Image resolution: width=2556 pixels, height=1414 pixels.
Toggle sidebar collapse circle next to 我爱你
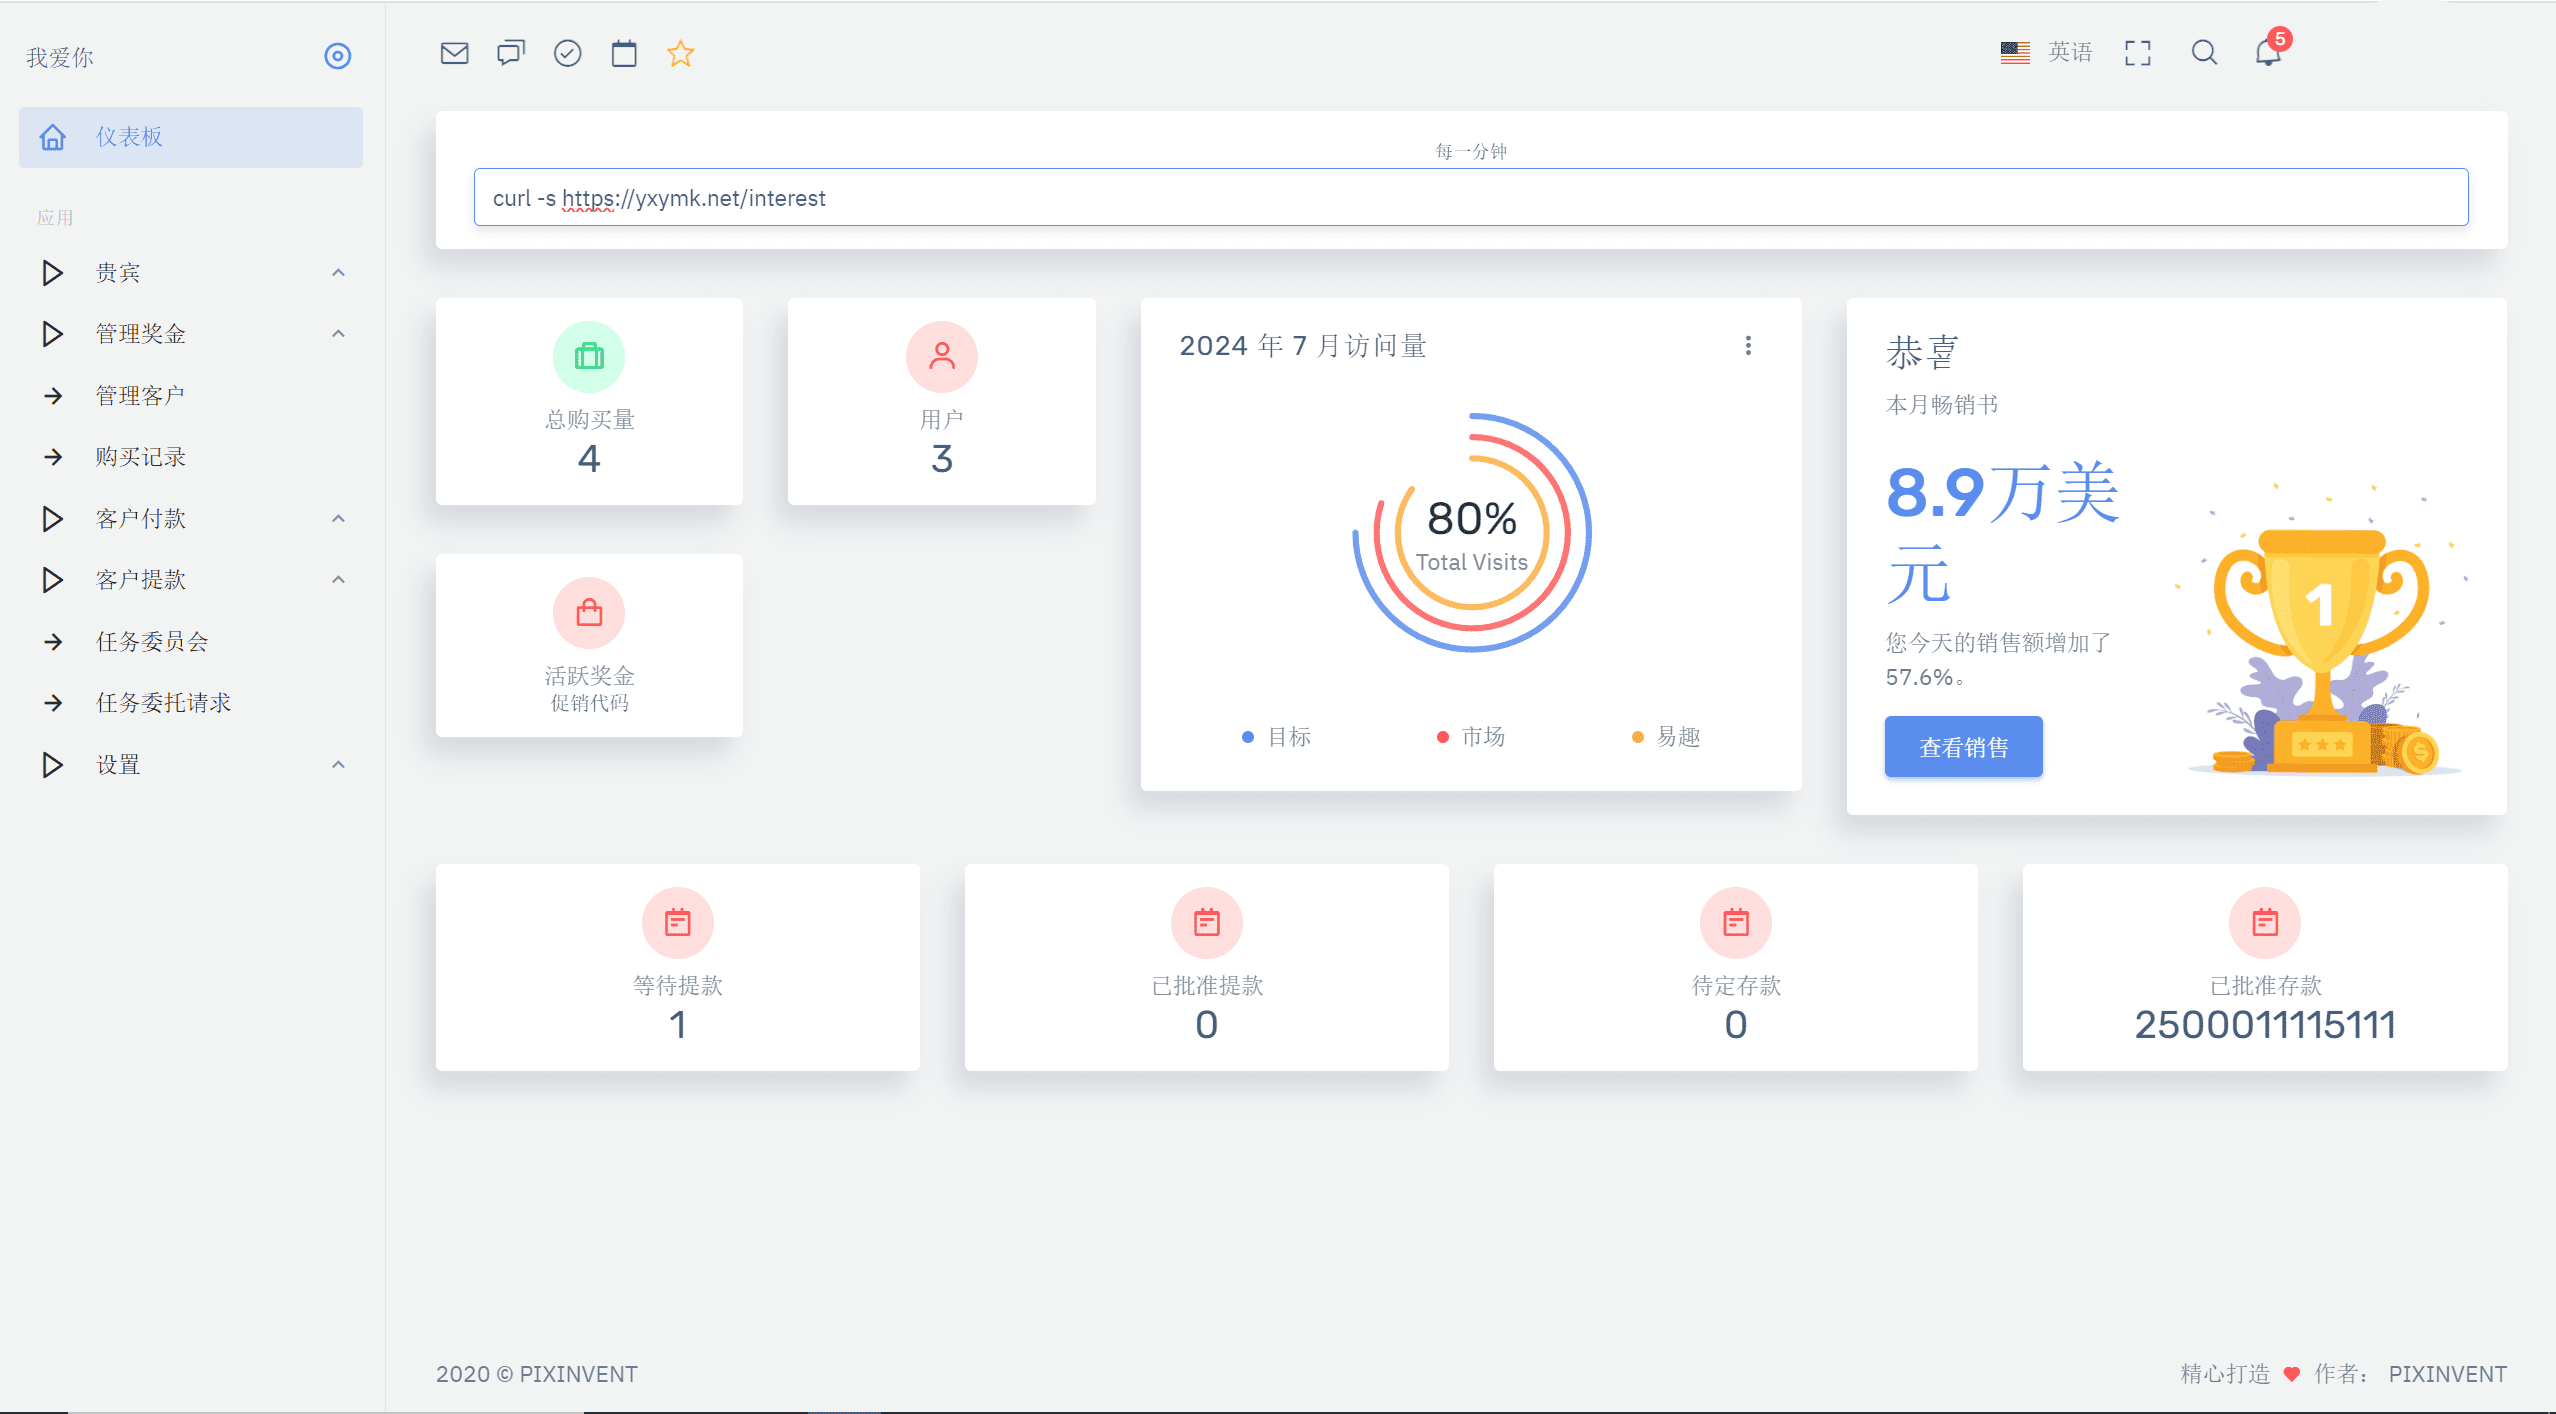tap(338, 56)
